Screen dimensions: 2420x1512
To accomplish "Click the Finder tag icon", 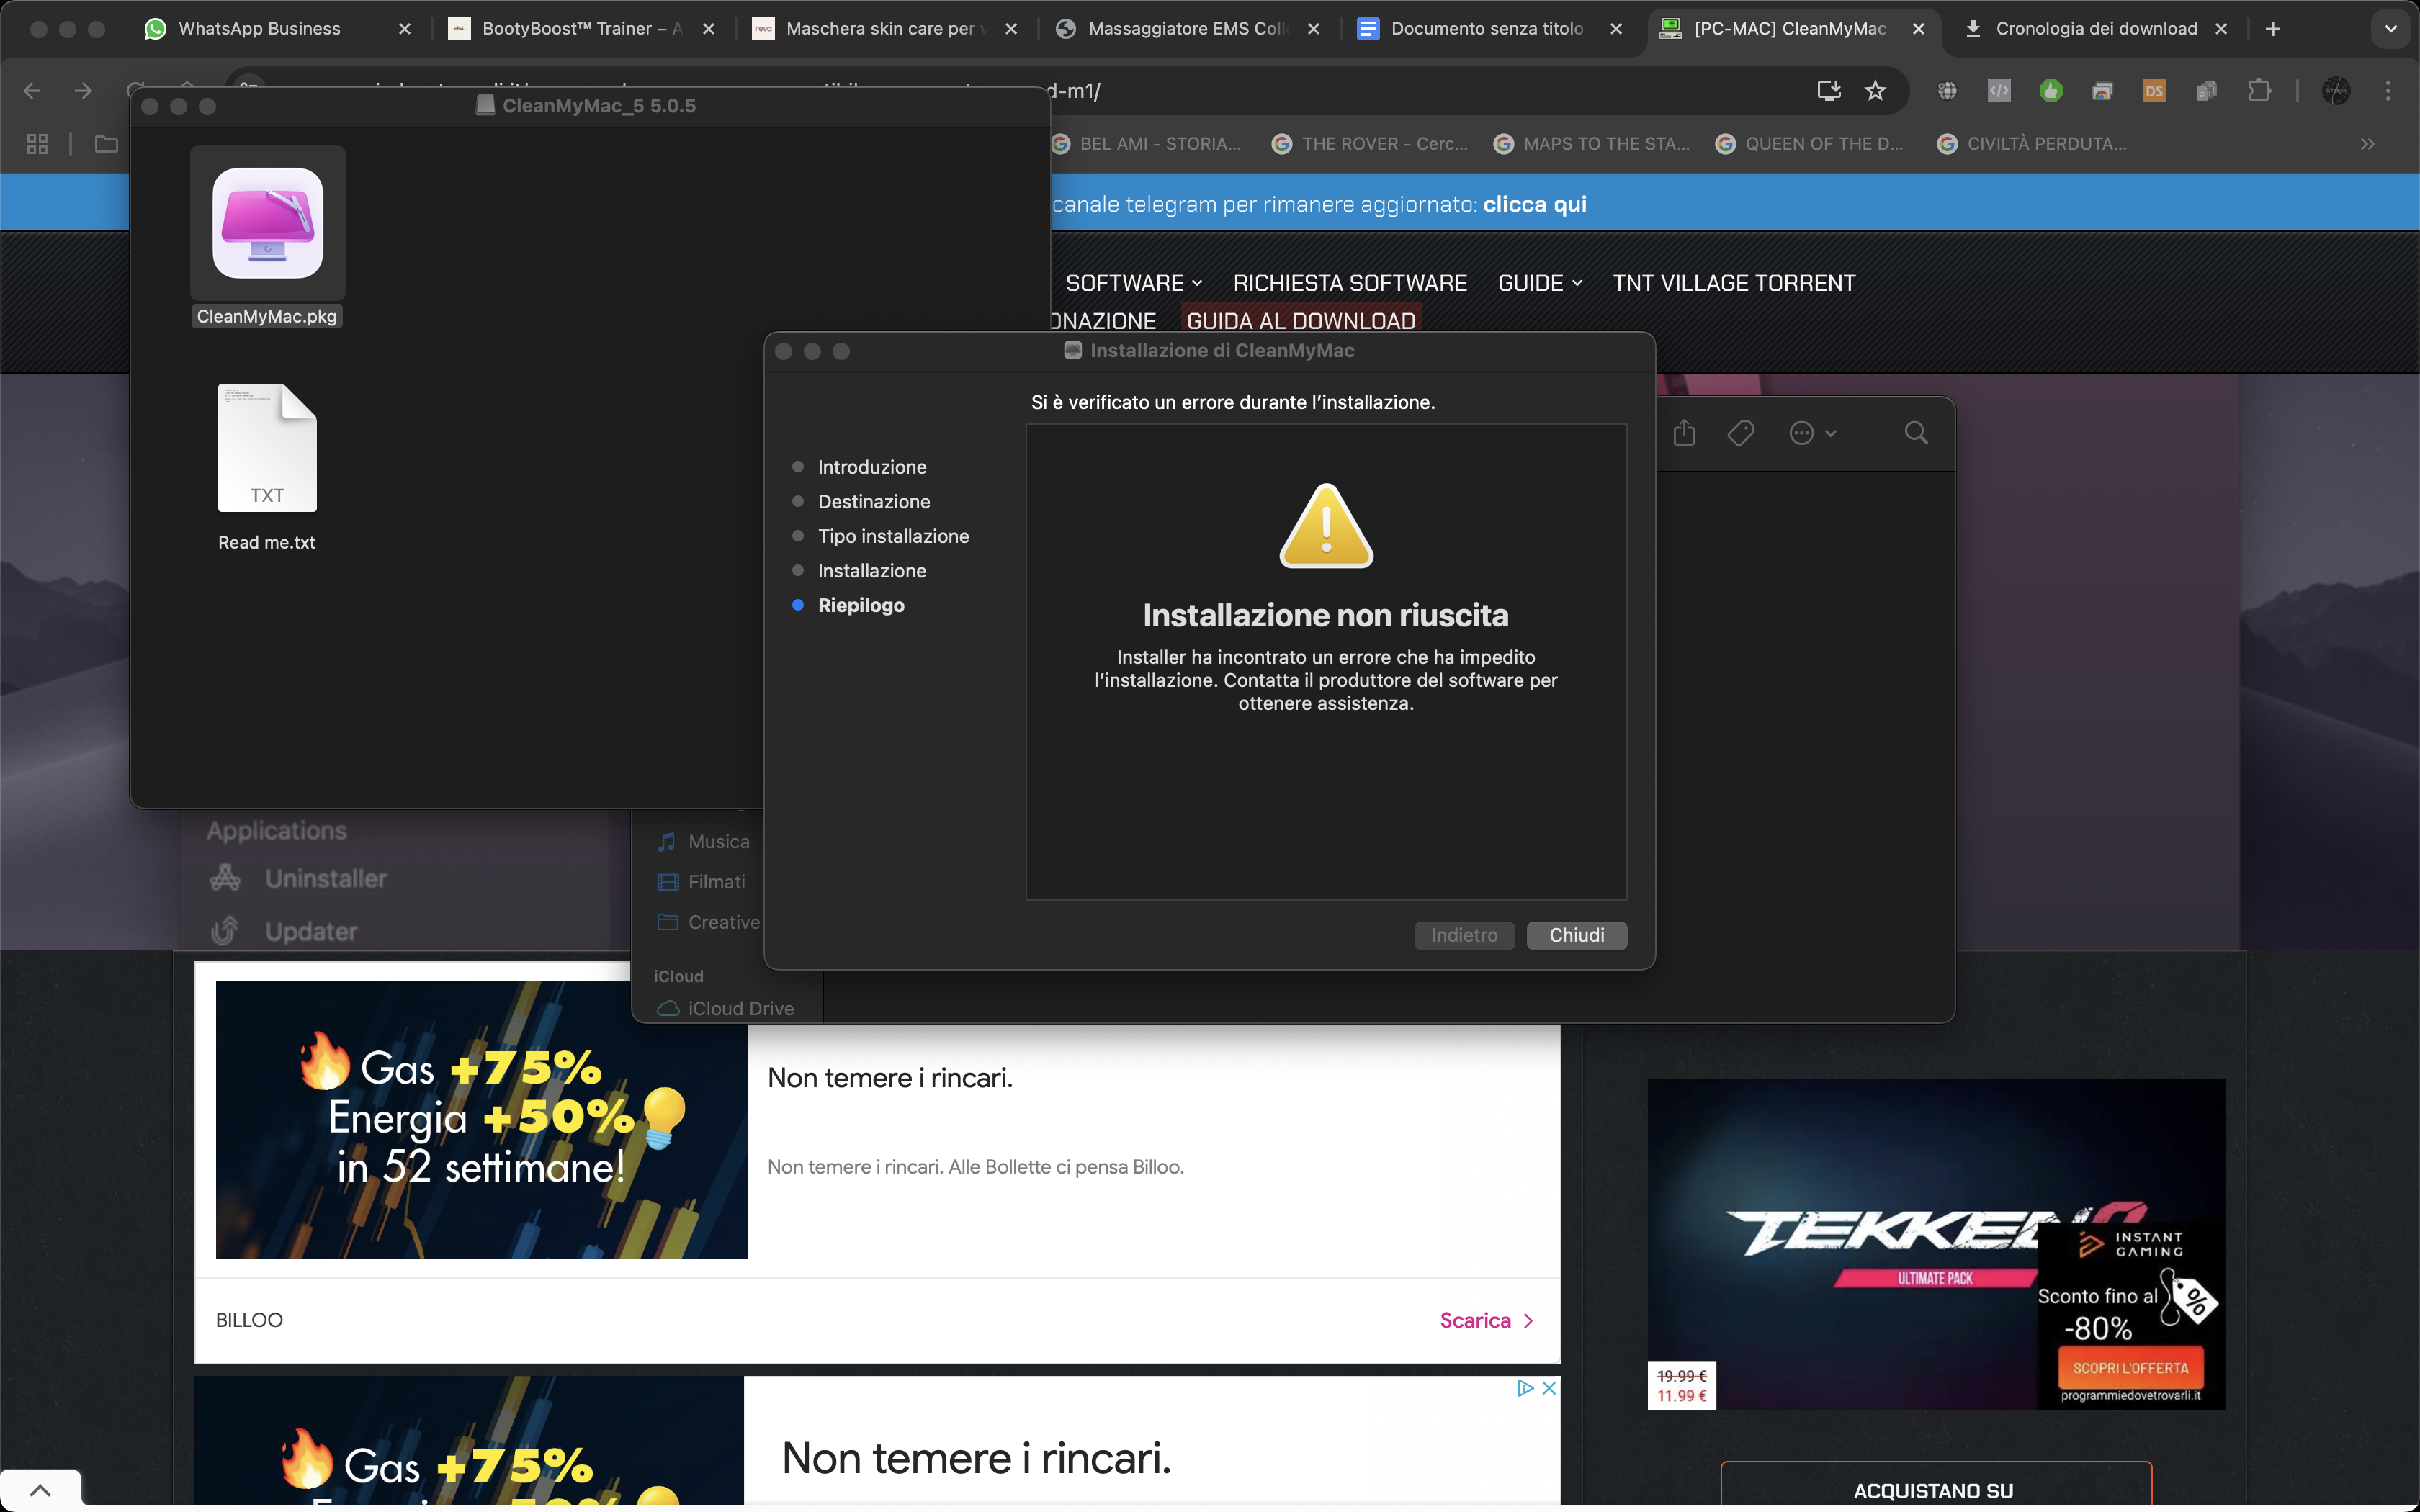I will [1740, 433].
